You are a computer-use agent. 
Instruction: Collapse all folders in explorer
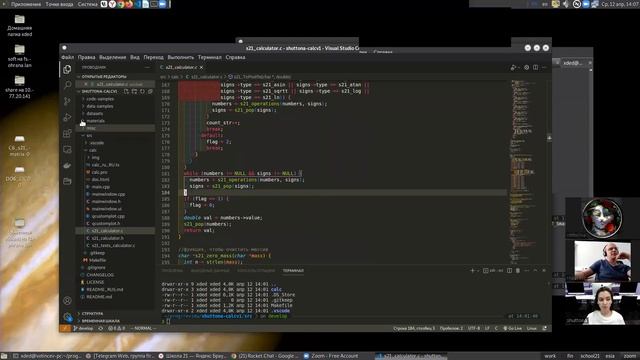[150, 91]
